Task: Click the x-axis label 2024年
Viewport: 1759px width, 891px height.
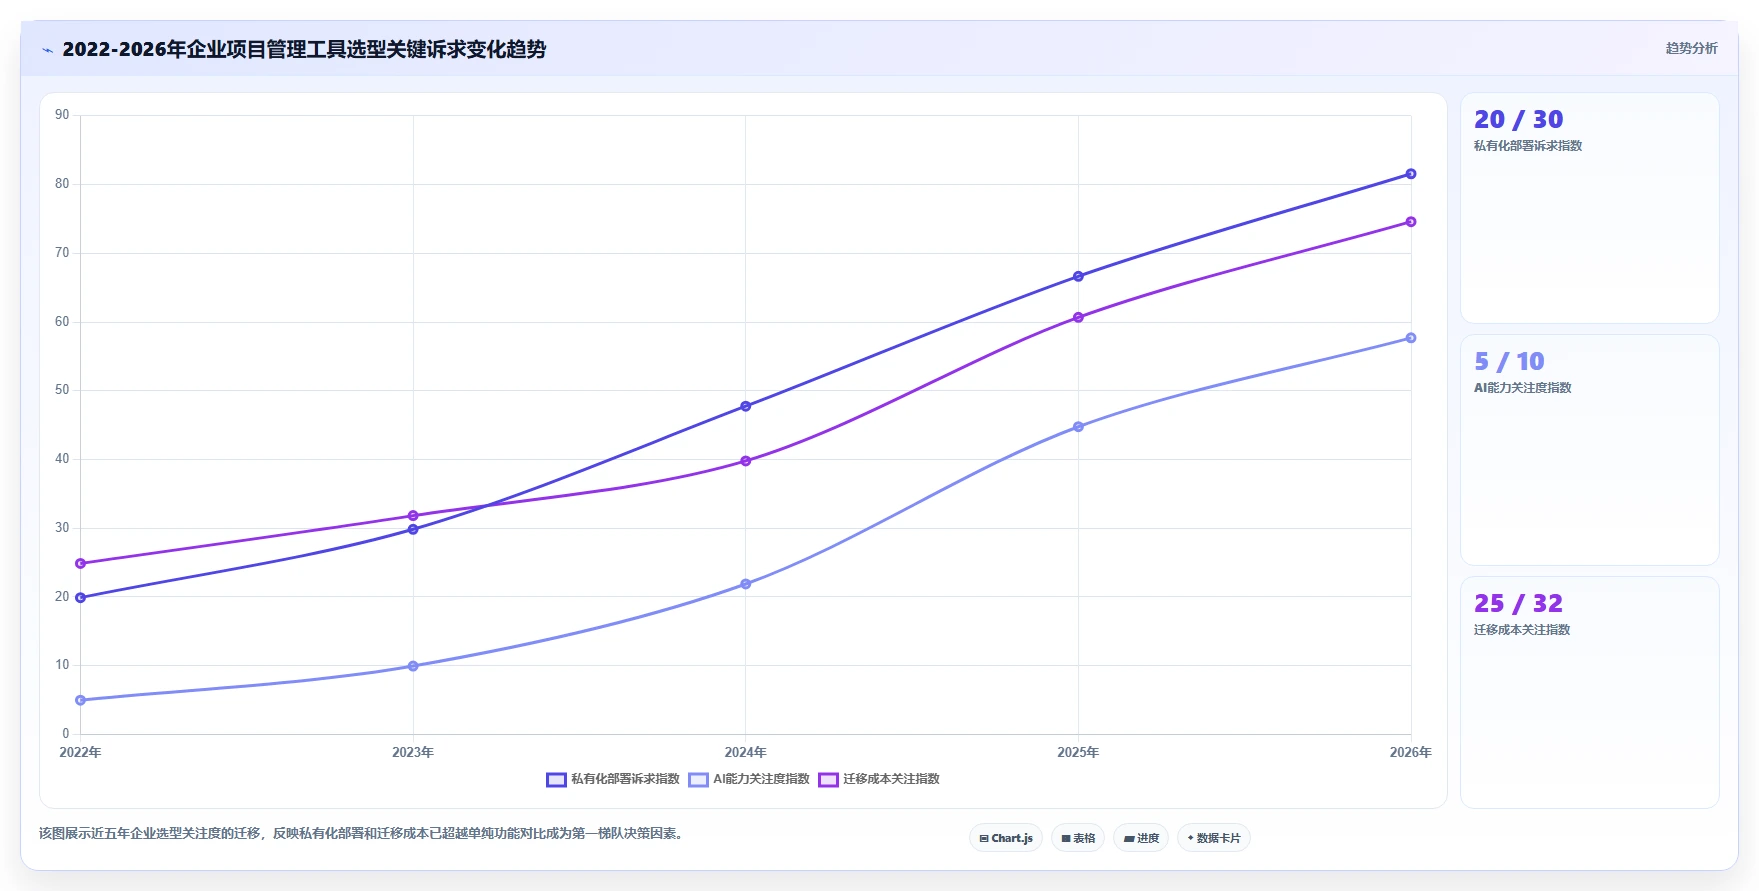Action: click(x=745, y=752)
